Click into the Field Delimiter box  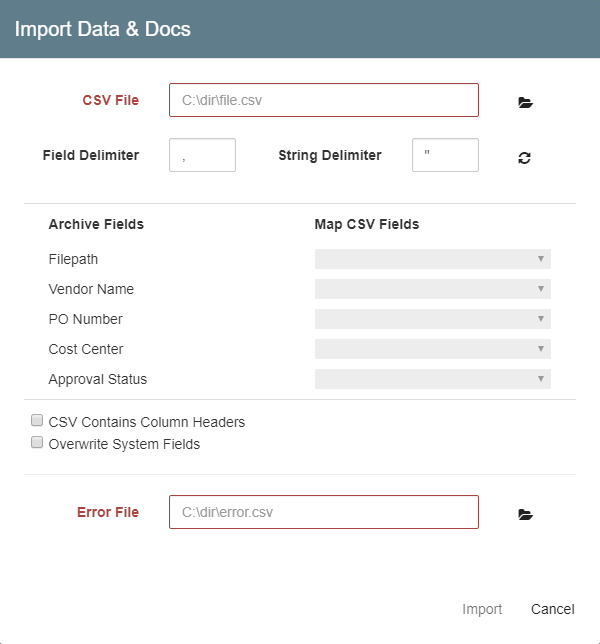click(x=202, y=155)
